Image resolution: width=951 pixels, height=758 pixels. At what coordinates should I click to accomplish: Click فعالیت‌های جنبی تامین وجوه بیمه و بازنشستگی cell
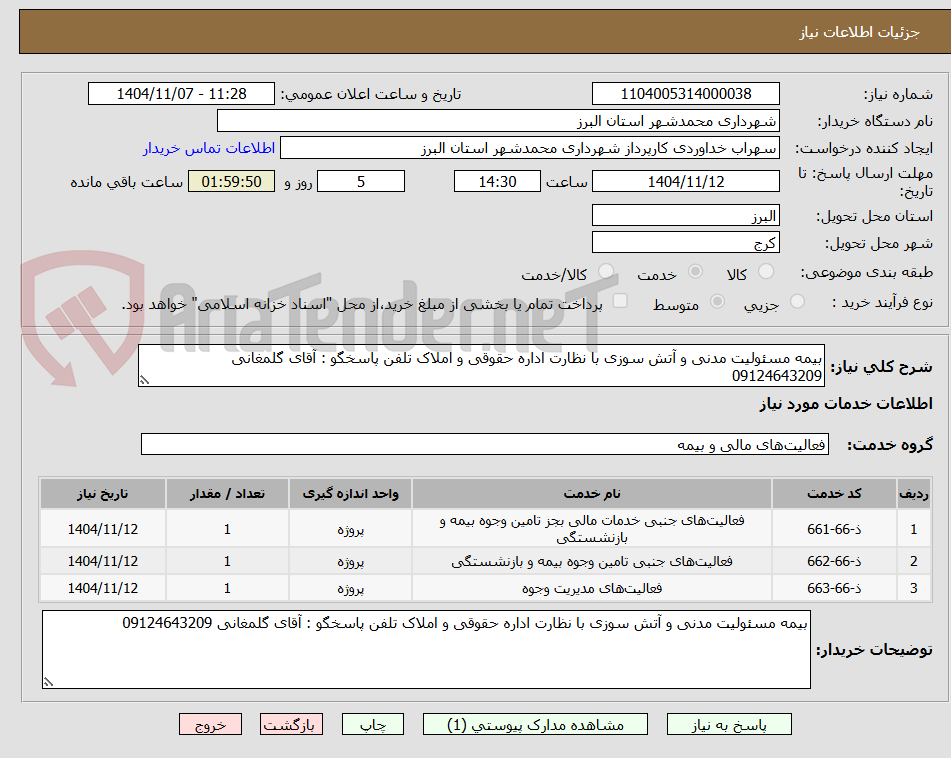pos(592,562)
